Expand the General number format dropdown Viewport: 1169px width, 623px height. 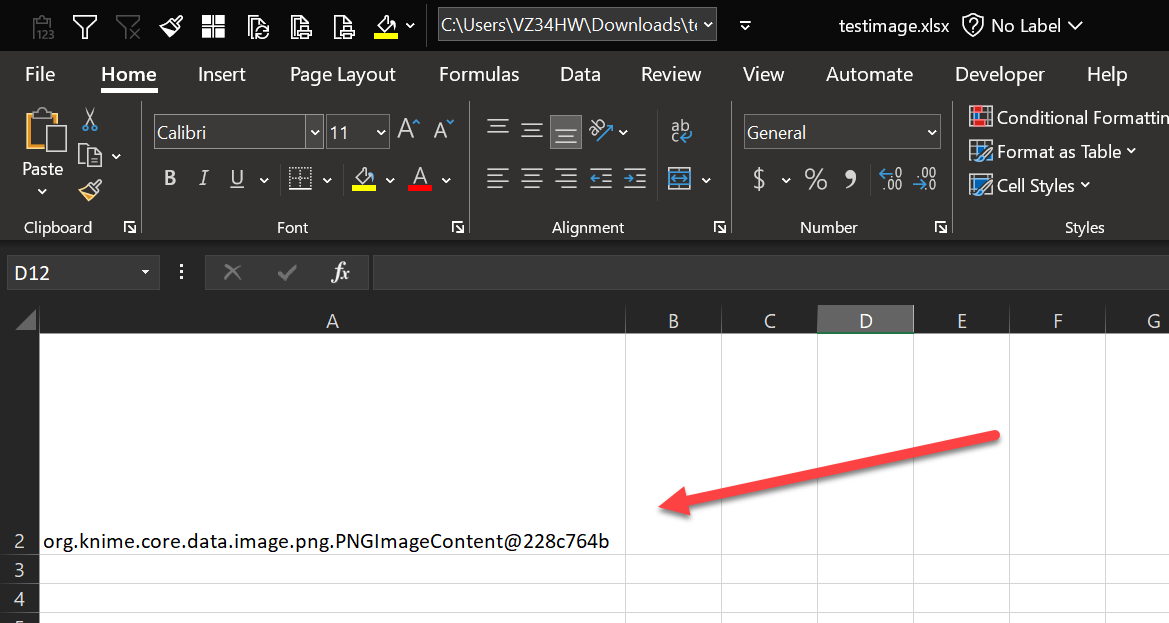(x=932, y=132)
